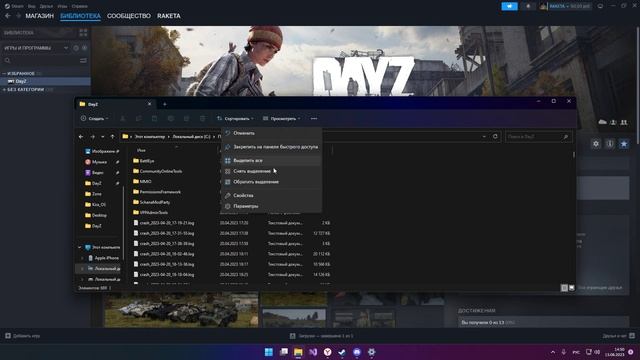Click the Steam library search field
The image size is (640, 360).
coord(41,60)
